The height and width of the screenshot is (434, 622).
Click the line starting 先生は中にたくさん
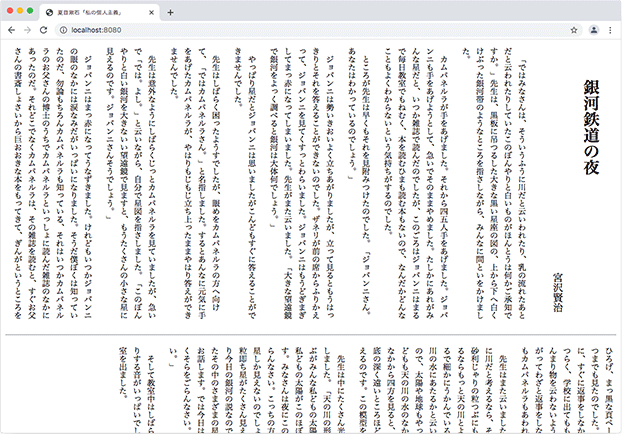coord(341,393)
